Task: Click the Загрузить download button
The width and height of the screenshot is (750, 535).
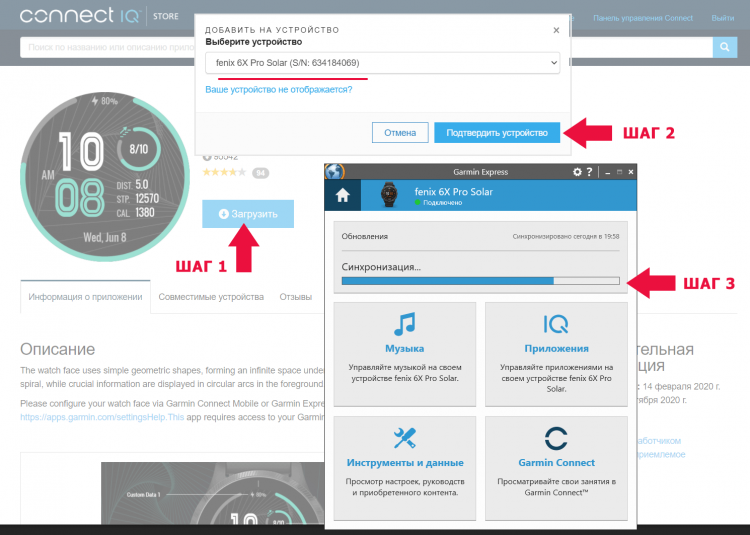Action: point(248,214)
